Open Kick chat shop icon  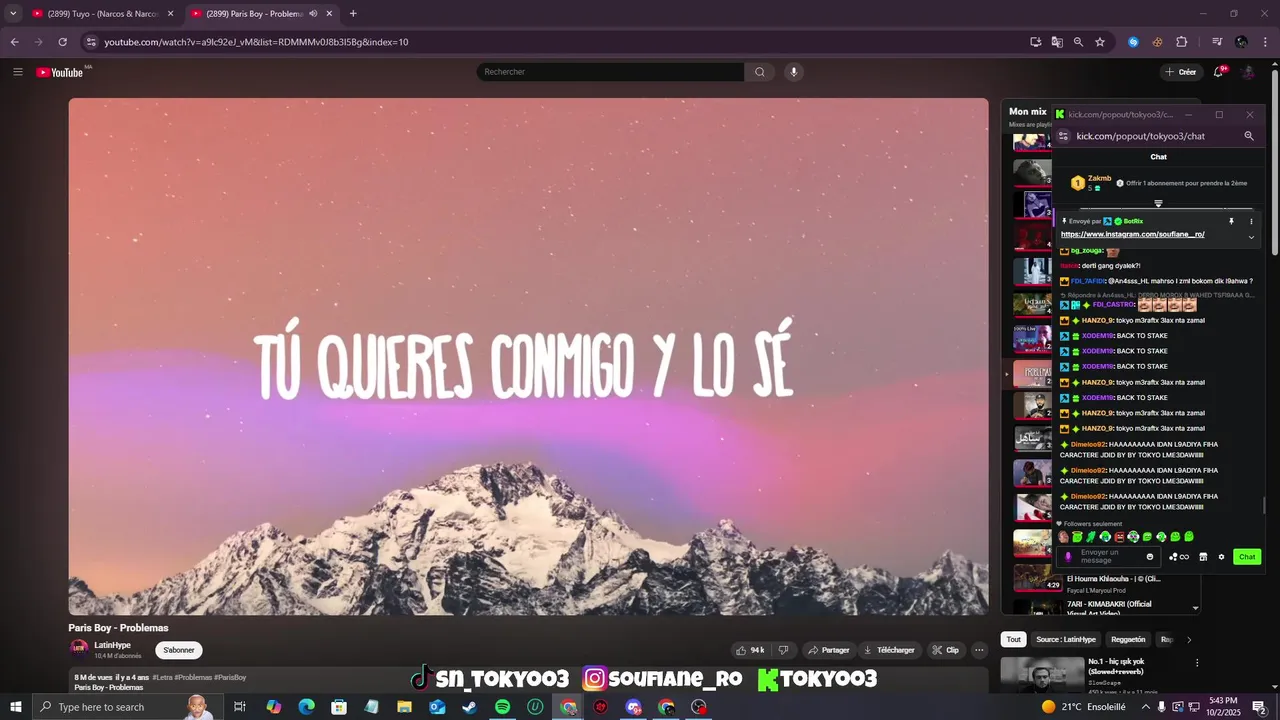click(x=1203, y=557)
